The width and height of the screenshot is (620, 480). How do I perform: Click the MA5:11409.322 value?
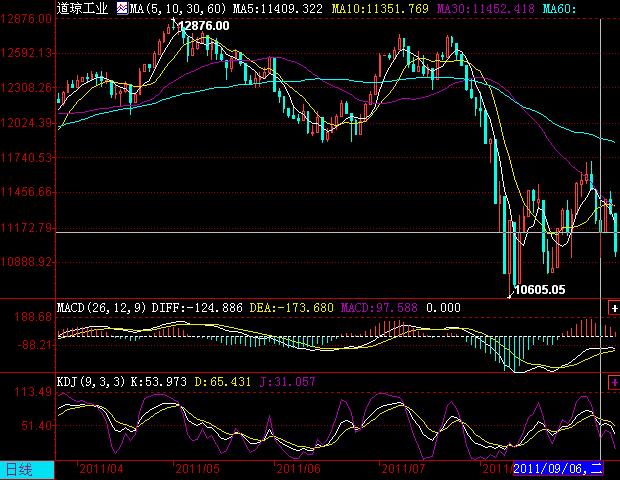click(x=278, y=8)
